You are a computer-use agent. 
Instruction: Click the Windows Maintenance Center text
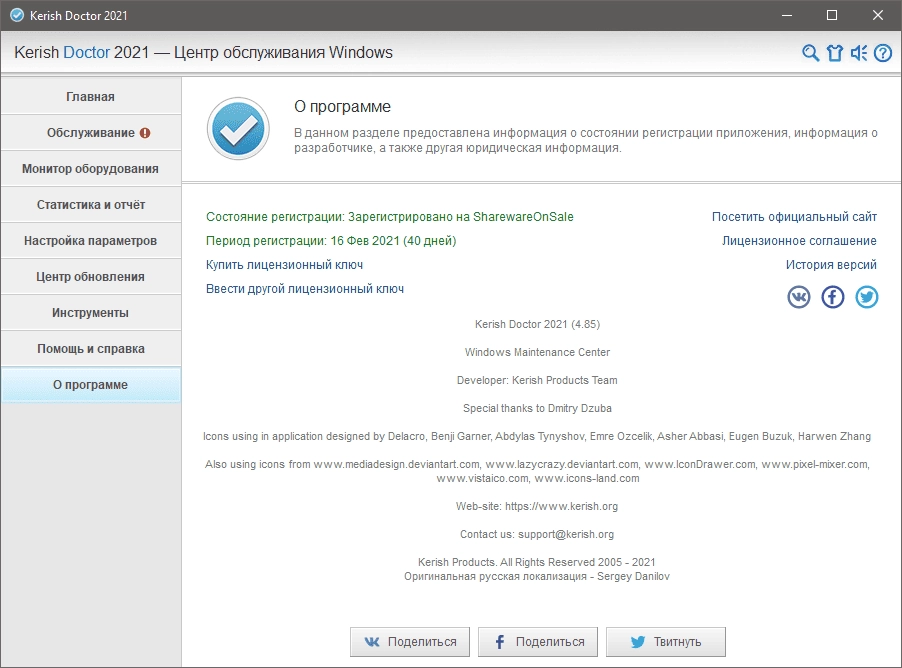coord(537,352)
